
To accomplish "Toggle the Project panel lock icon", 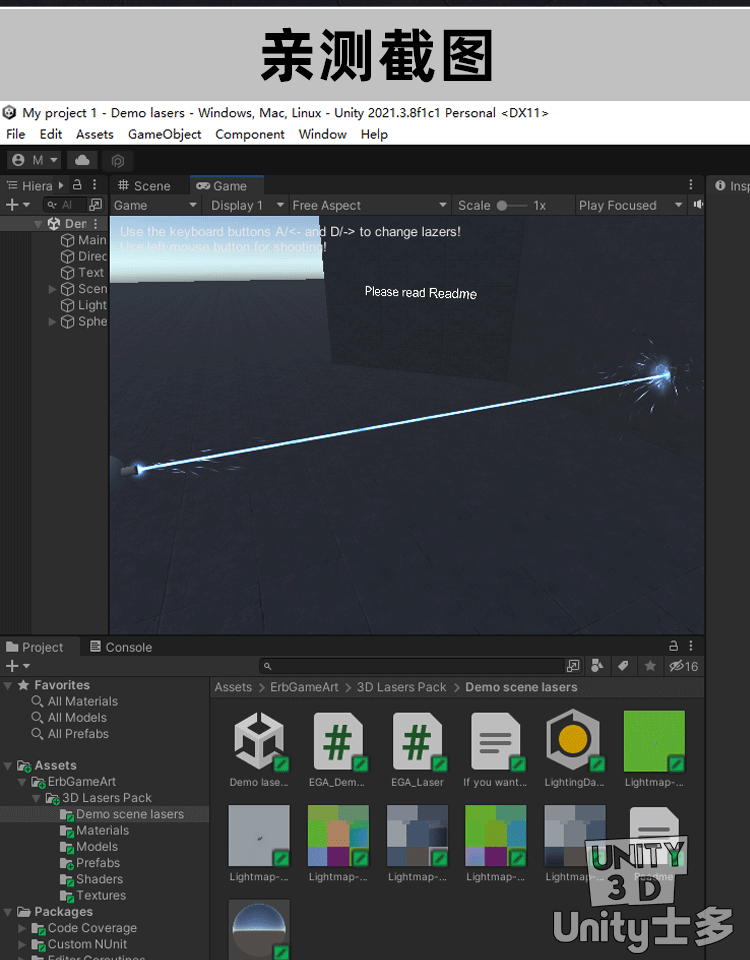I will (x=673, y=647).
